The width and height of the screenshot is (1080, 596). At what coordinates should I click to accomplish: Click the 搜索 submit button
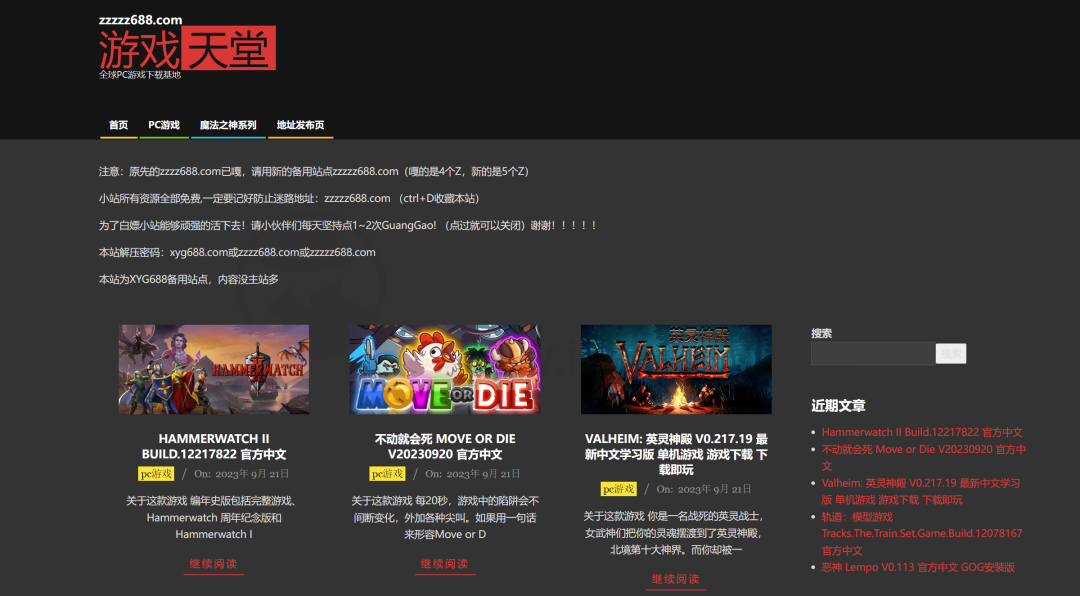coord(951,353)
